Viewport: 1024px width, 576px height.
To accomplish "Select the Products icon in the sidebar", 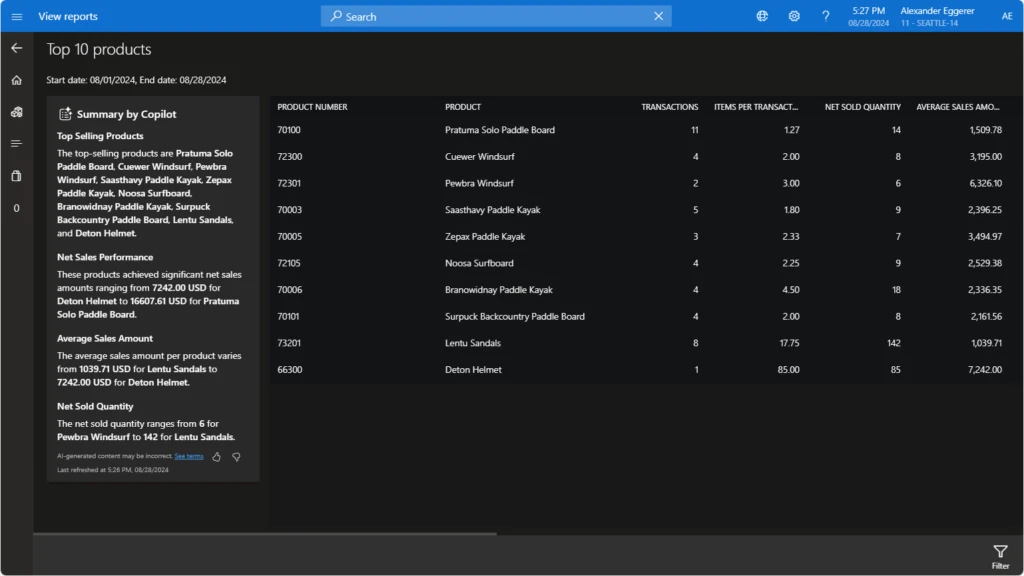I will (16, 111).
